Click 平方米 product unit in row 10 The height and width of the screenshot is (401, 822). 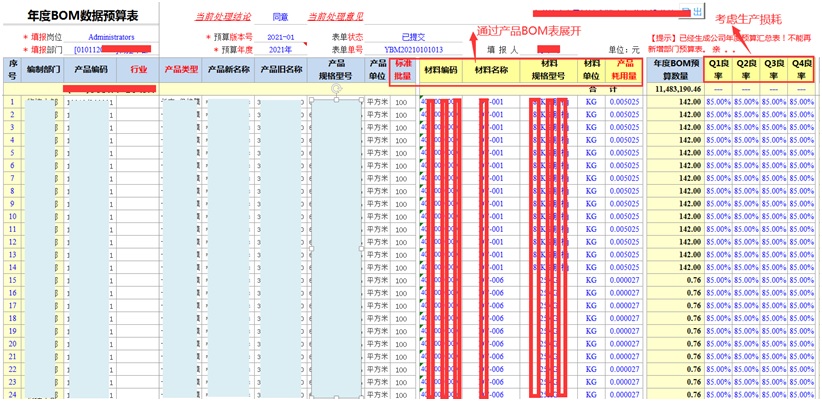tap(377, 216)
